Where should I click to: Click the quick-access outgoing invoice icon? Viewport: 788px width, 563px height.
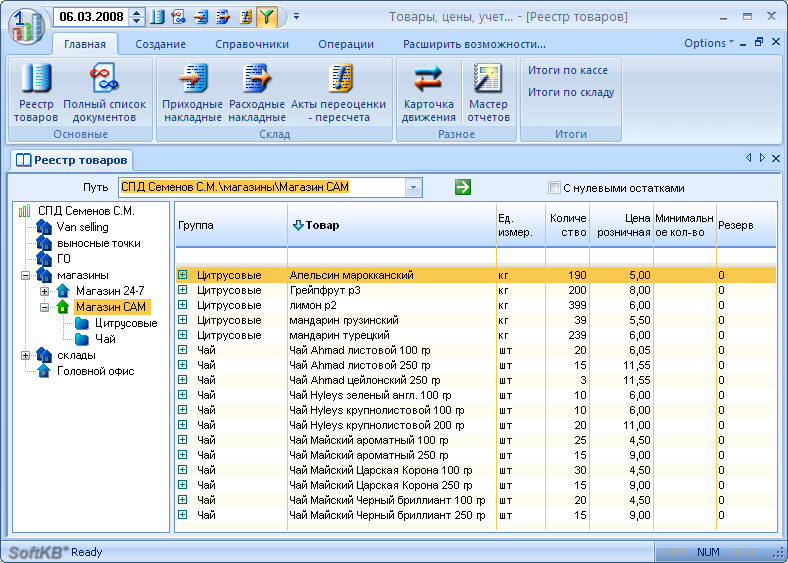point(223,17)
